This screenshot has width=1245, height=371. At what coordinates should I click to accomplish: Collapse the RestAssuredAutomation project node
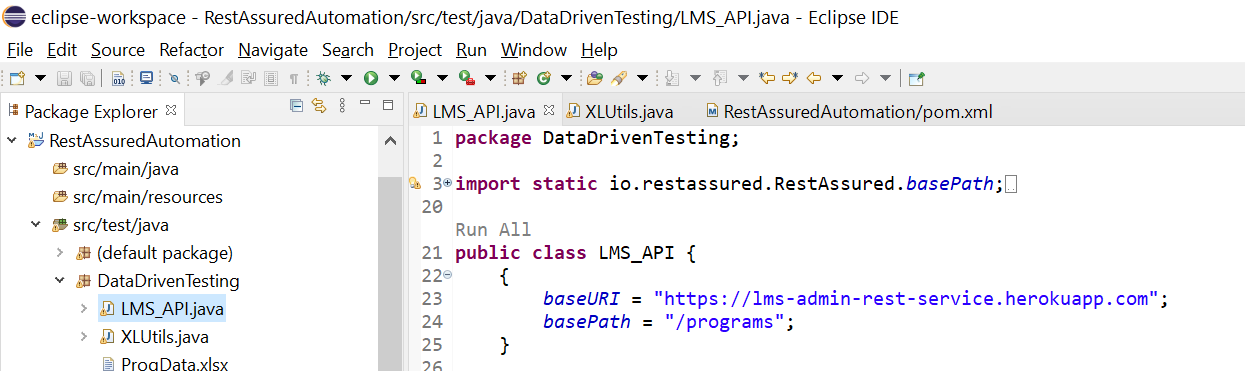tap(11, 141)
